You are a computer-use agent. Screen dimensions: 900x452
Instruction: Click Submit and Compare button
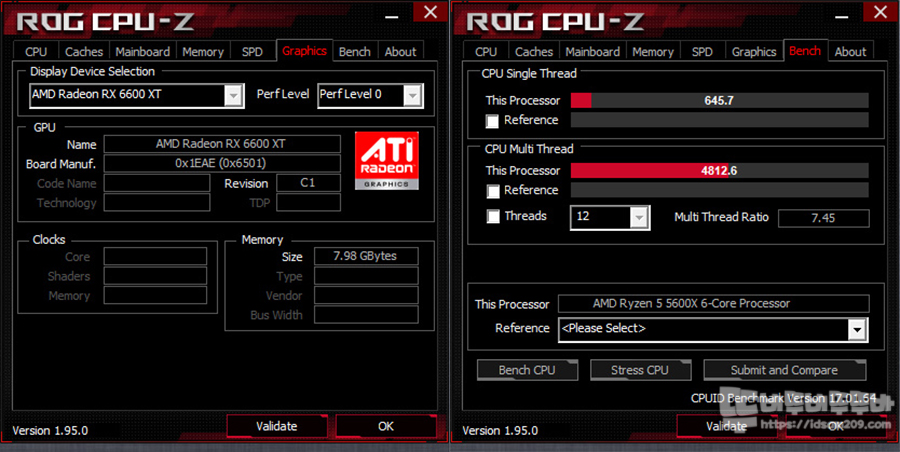point(784,370)
